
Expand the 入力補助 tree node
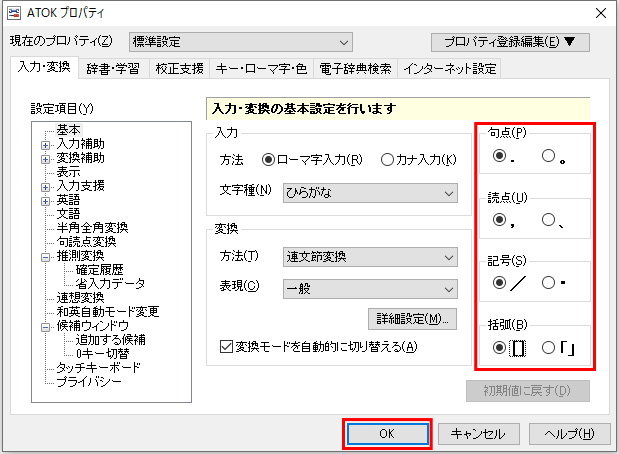tap(46, 144)
